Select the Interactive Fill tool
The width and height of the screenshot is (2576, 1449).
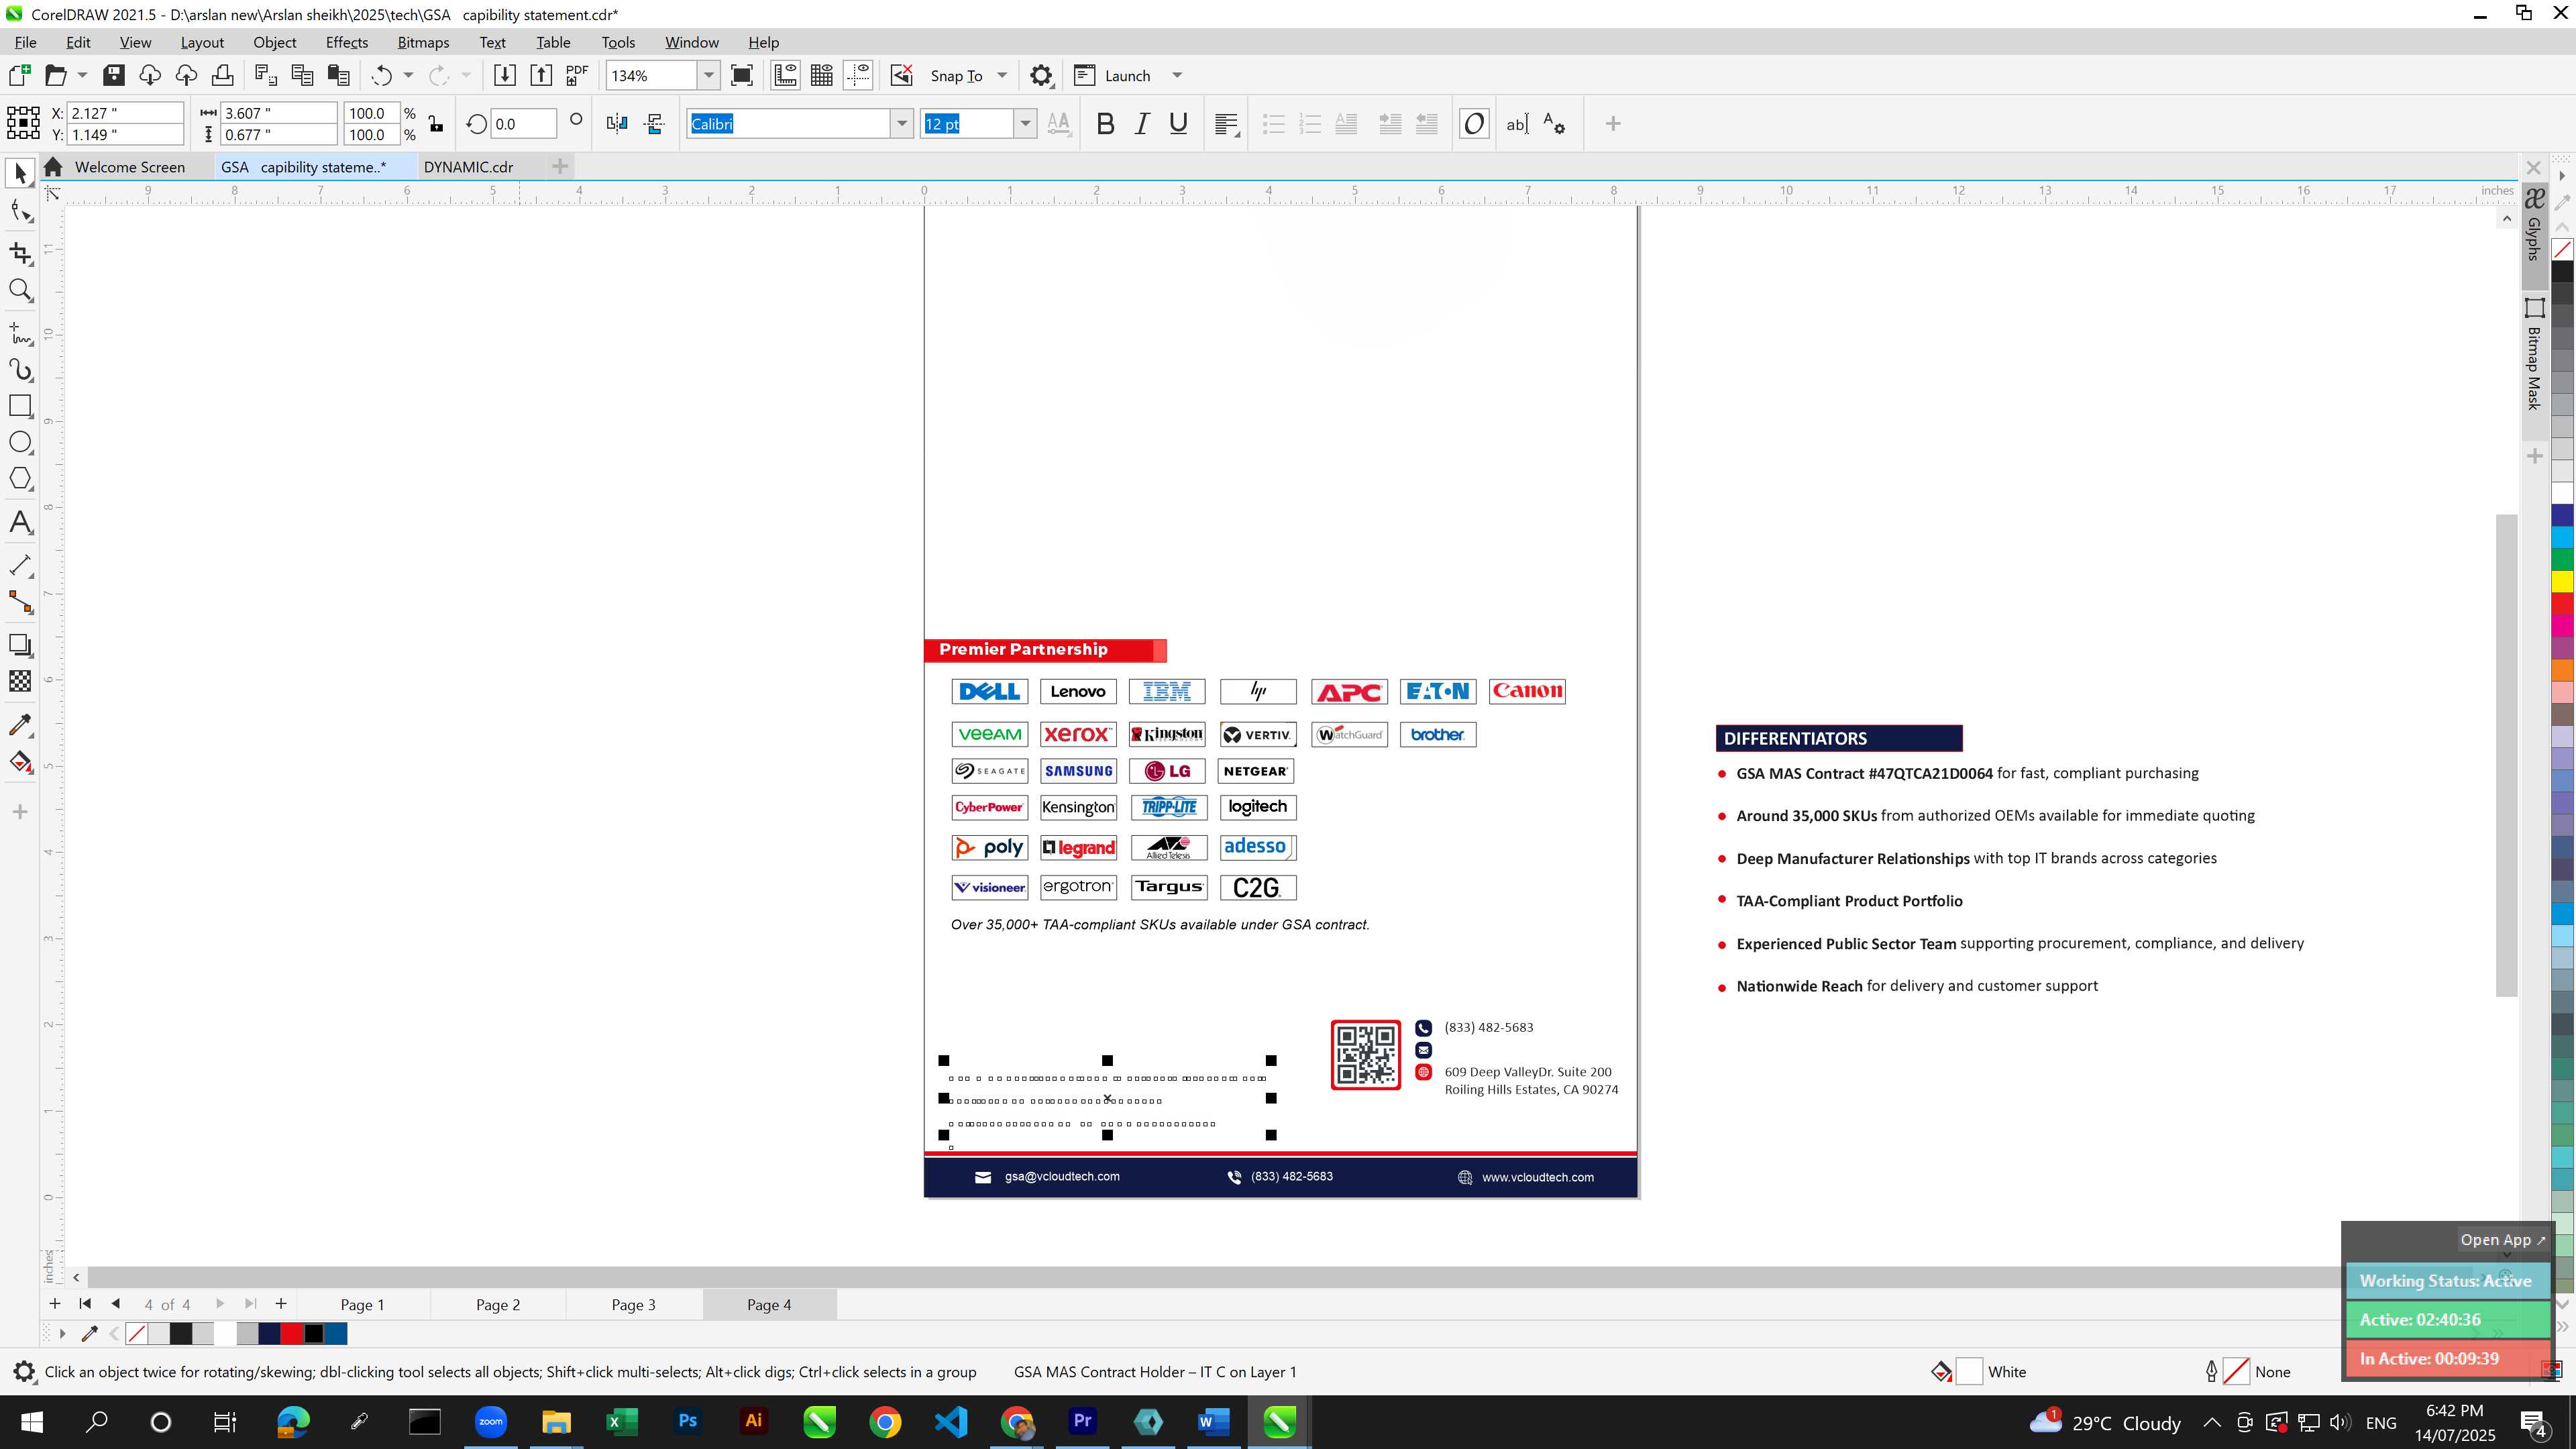click(x=20, y=762)
